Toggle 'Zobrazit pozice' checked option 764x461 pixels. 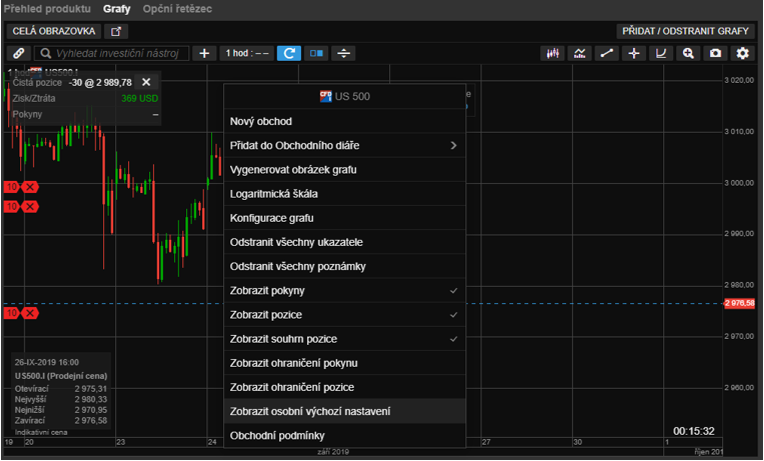tap(344, 314)
